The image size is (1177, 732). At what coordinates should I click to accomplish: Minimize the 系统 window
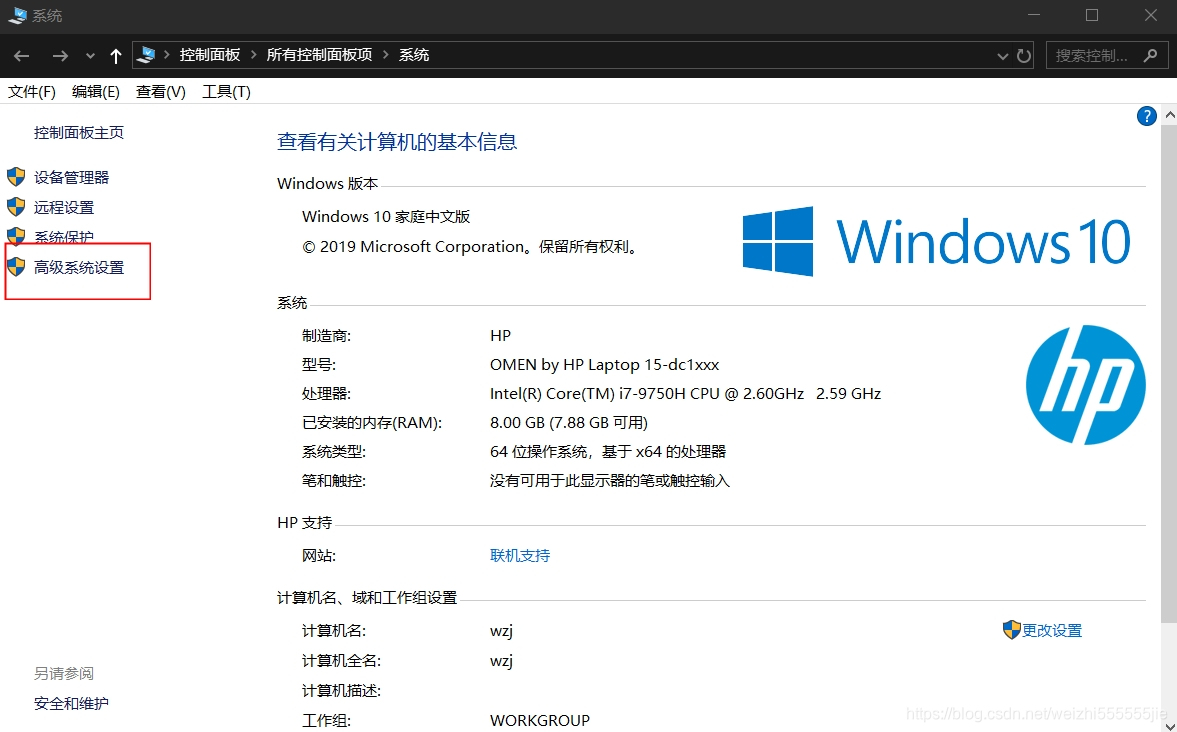pos(1034,15)
